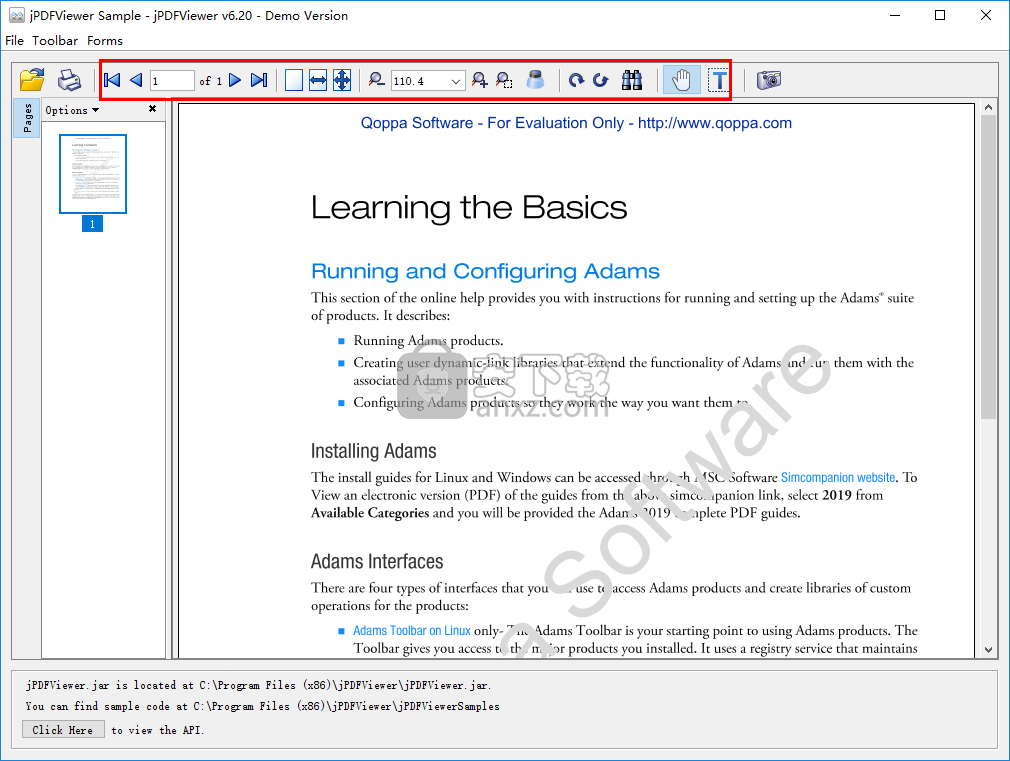Click the 'Running Adams products.' bullet

coord(428,341)
